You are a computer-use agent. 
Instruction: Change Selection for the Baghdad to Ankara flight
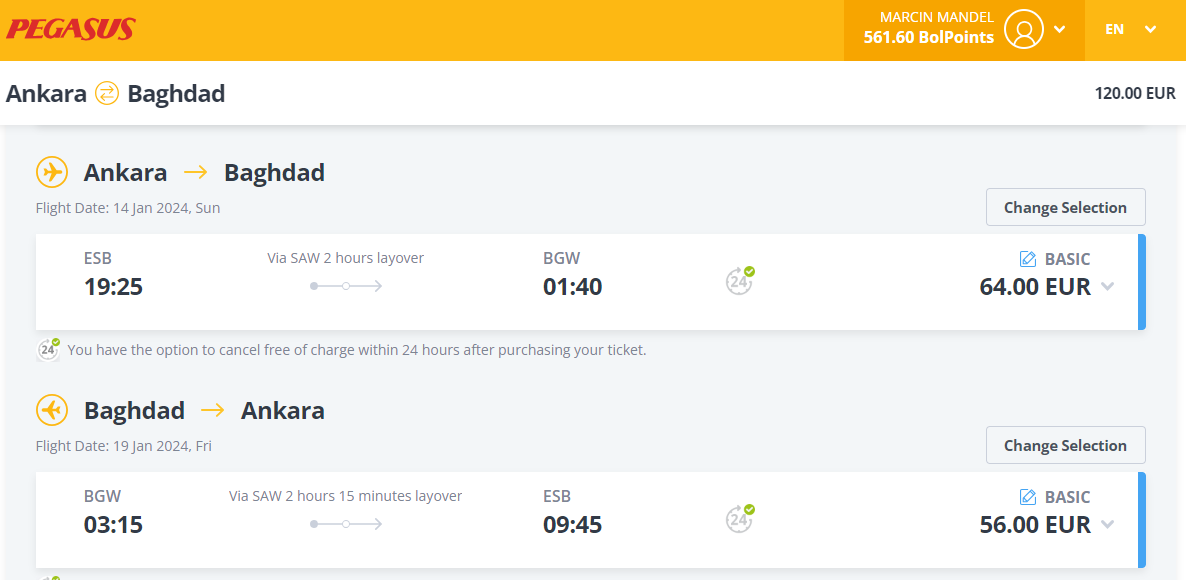[1066, 445]
